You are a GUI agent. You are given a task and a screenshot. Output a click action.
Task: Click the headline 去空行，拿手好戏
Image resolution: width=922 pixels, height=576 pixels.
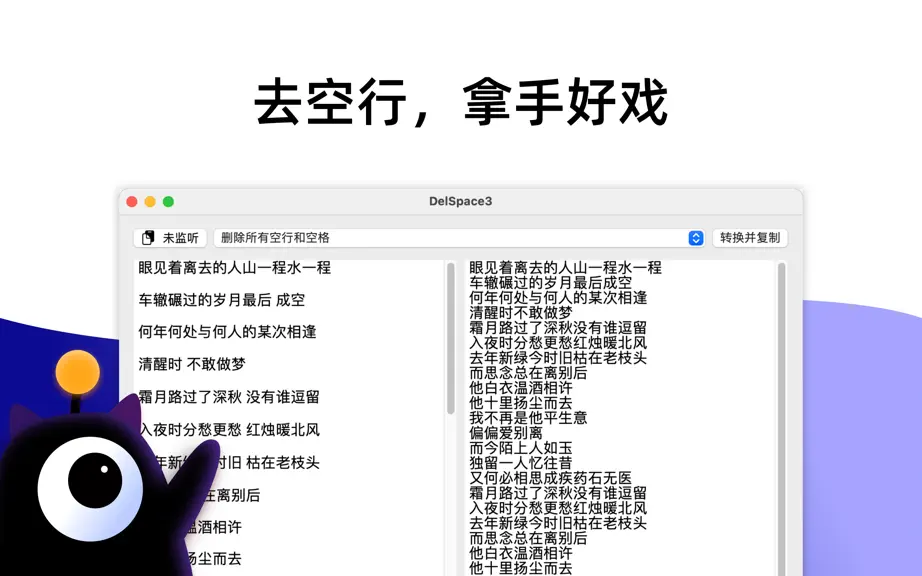click(461, 102)
